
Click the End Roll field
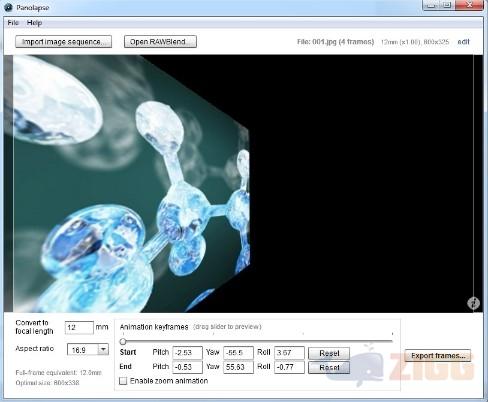click(289, 367)
